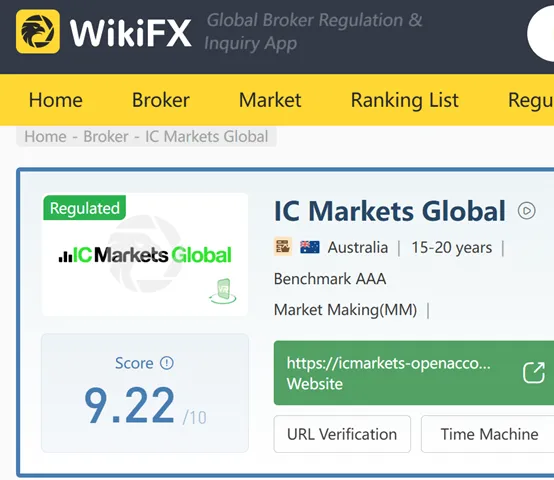Click the URL Verification button
This screenshot has width=554, height=480.
(x=342, y=434)
